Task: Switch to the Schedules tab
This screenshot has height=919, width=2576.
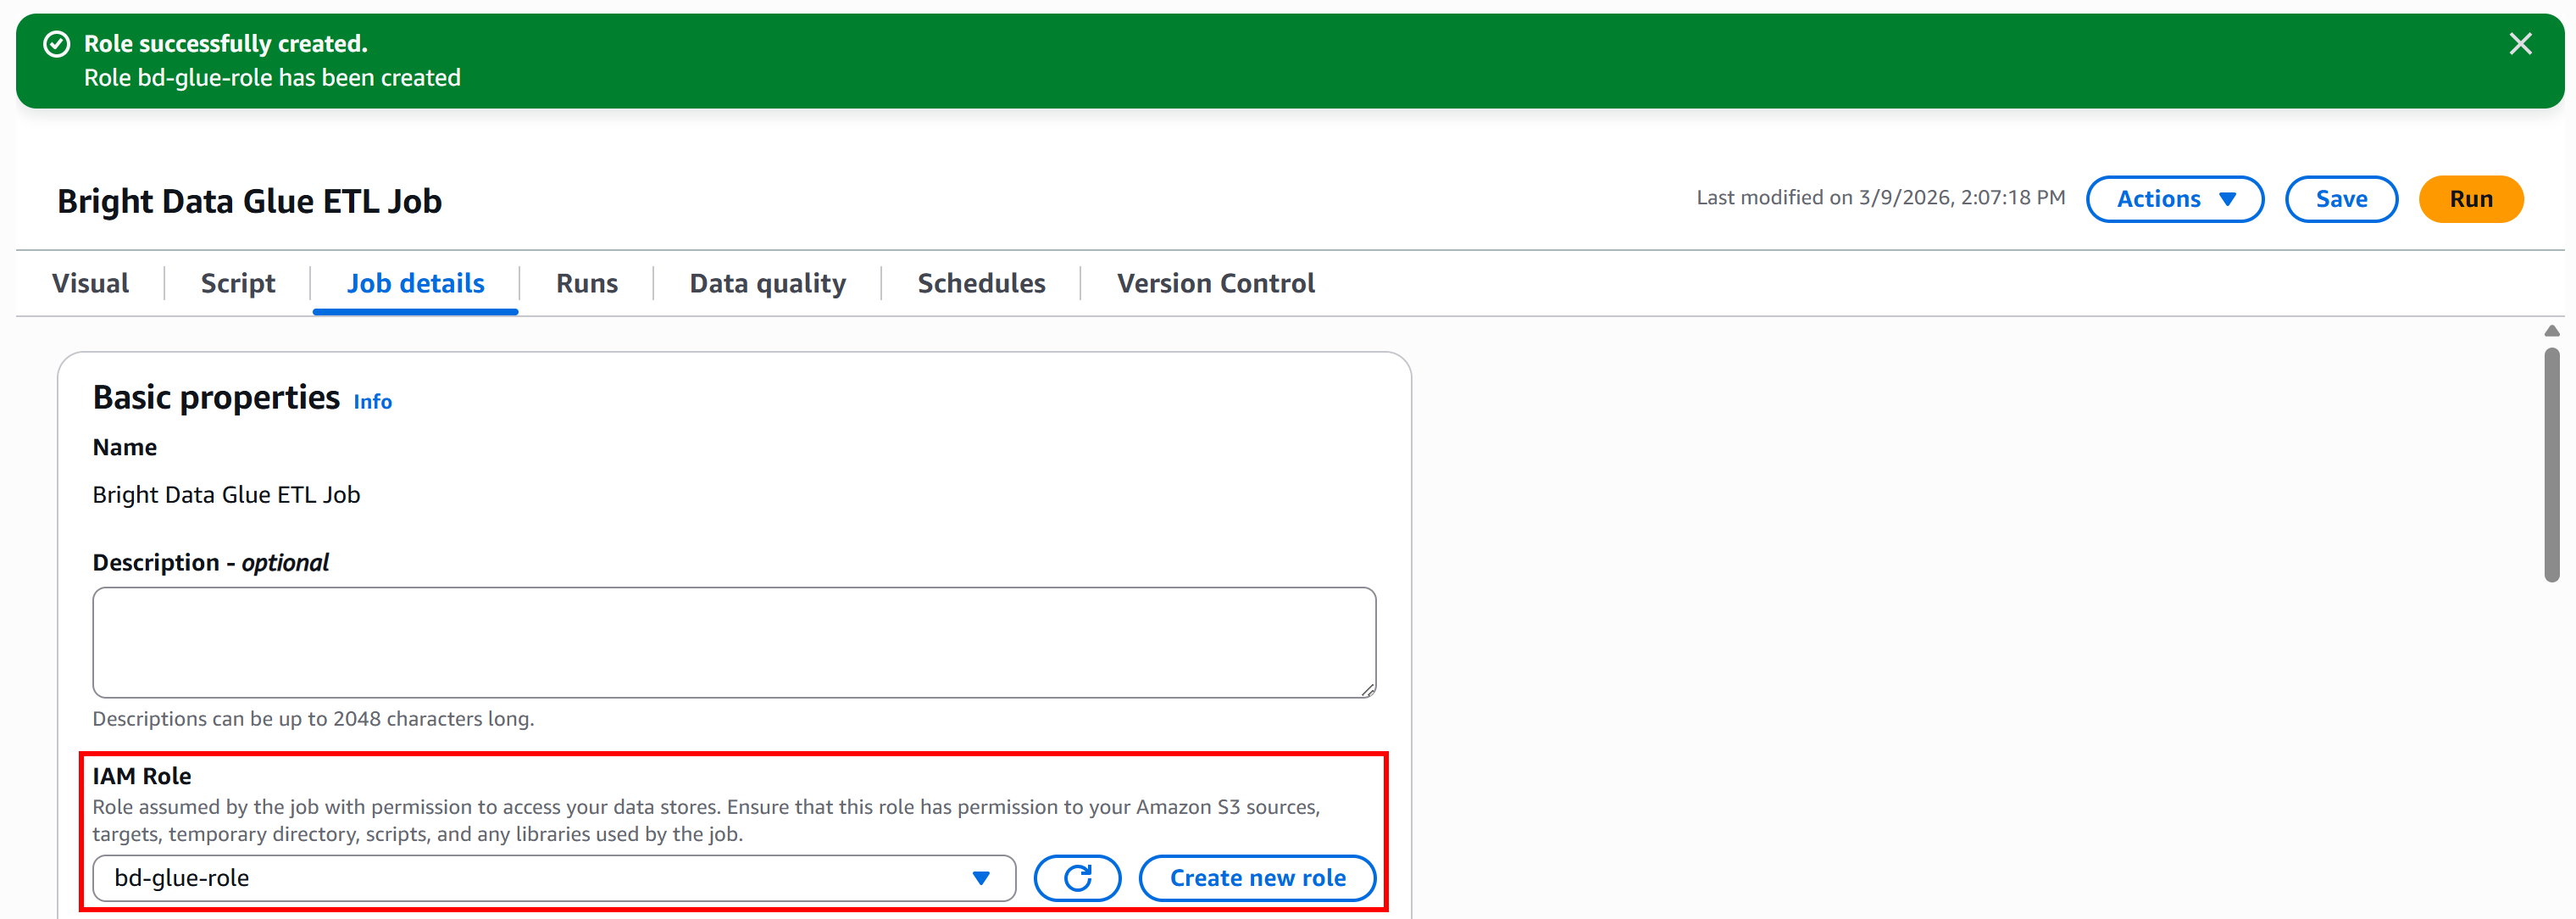Action: 981,284
